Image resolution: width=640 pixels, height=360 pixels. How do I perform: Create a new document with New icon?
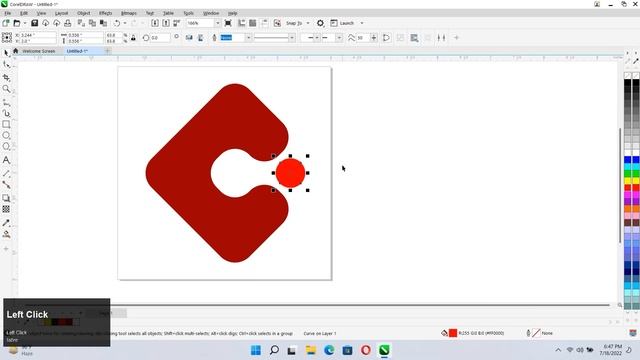[6, 23]
